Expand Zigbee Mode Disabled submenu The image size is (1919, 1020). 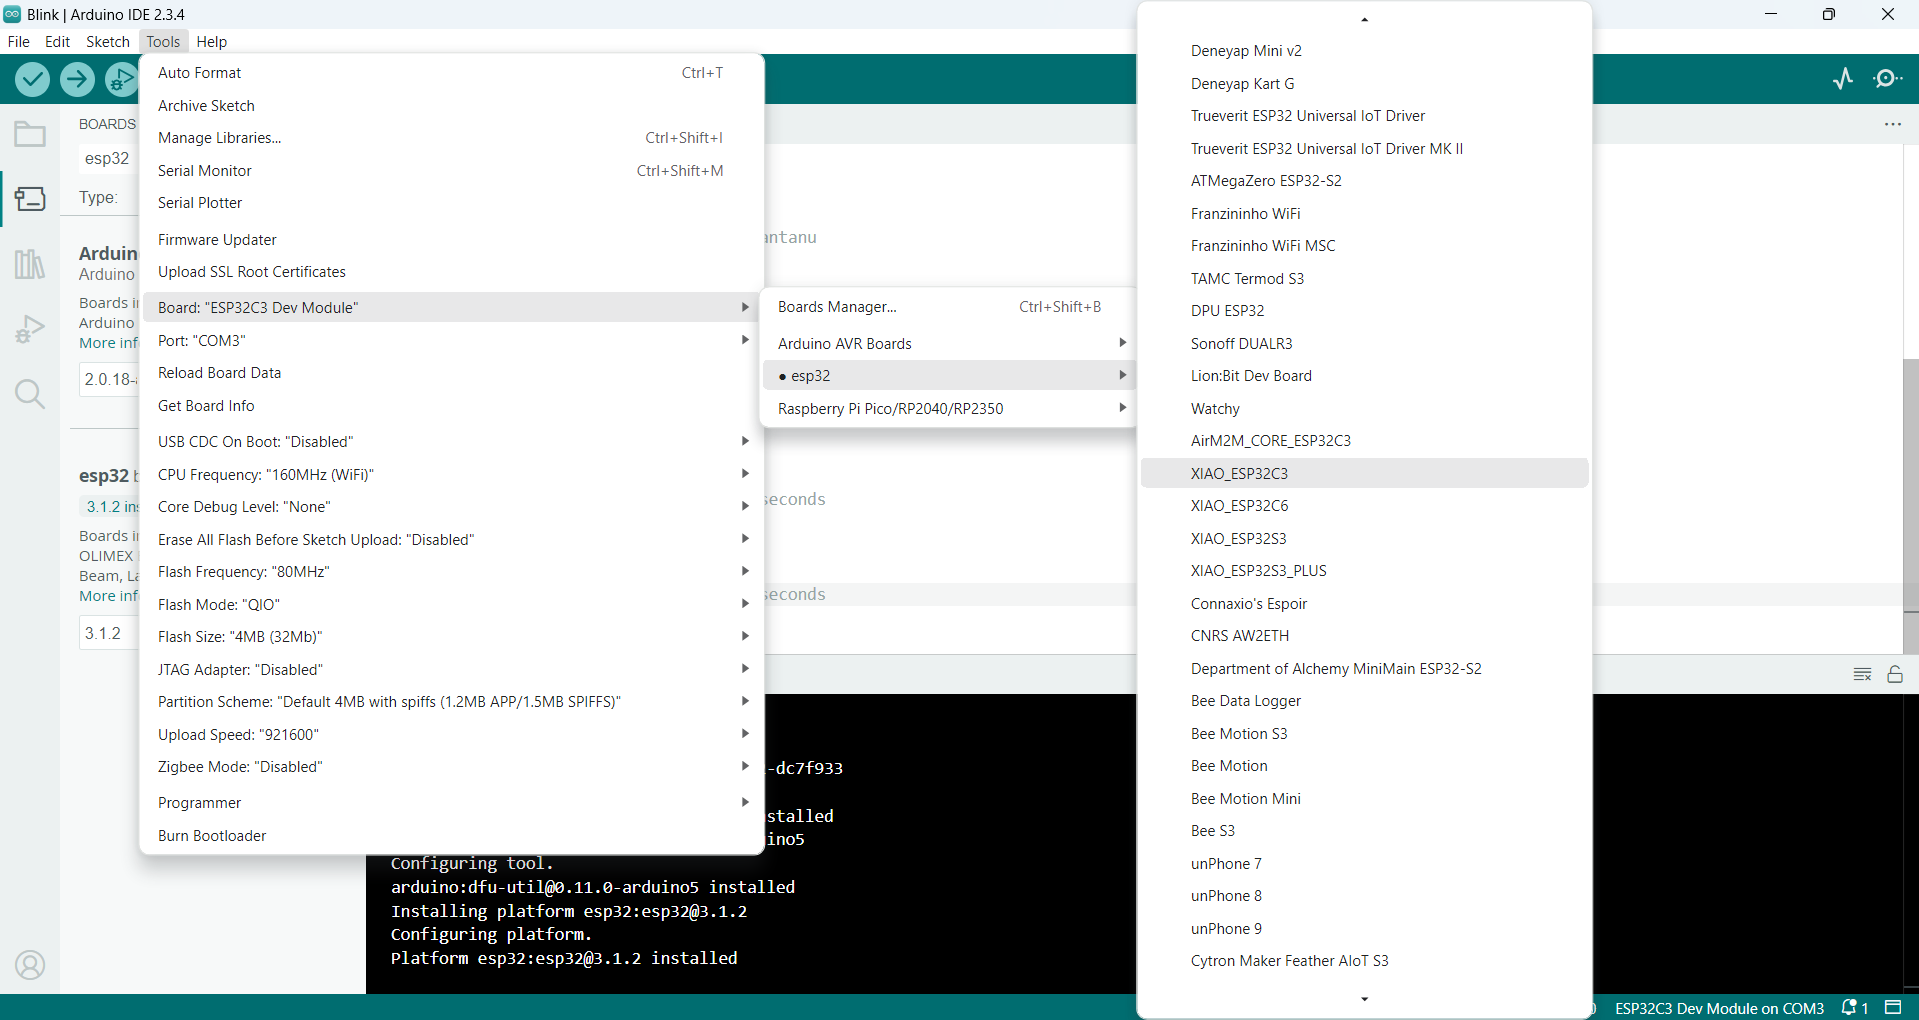(452, 766)
